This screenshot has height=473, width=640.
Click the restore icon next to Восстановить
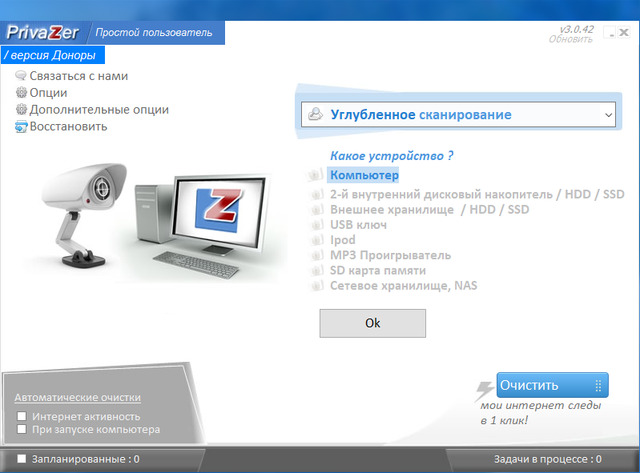(21, 127)
